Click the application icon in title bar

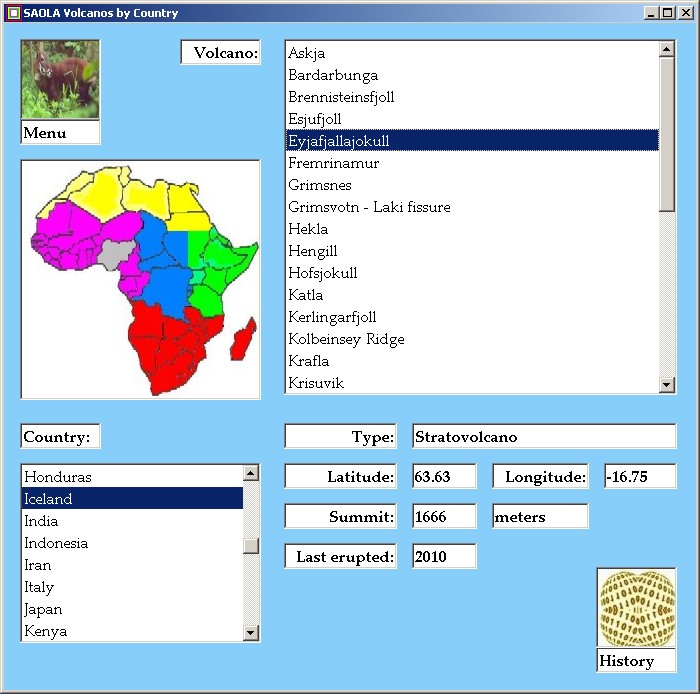coord(13,13)
